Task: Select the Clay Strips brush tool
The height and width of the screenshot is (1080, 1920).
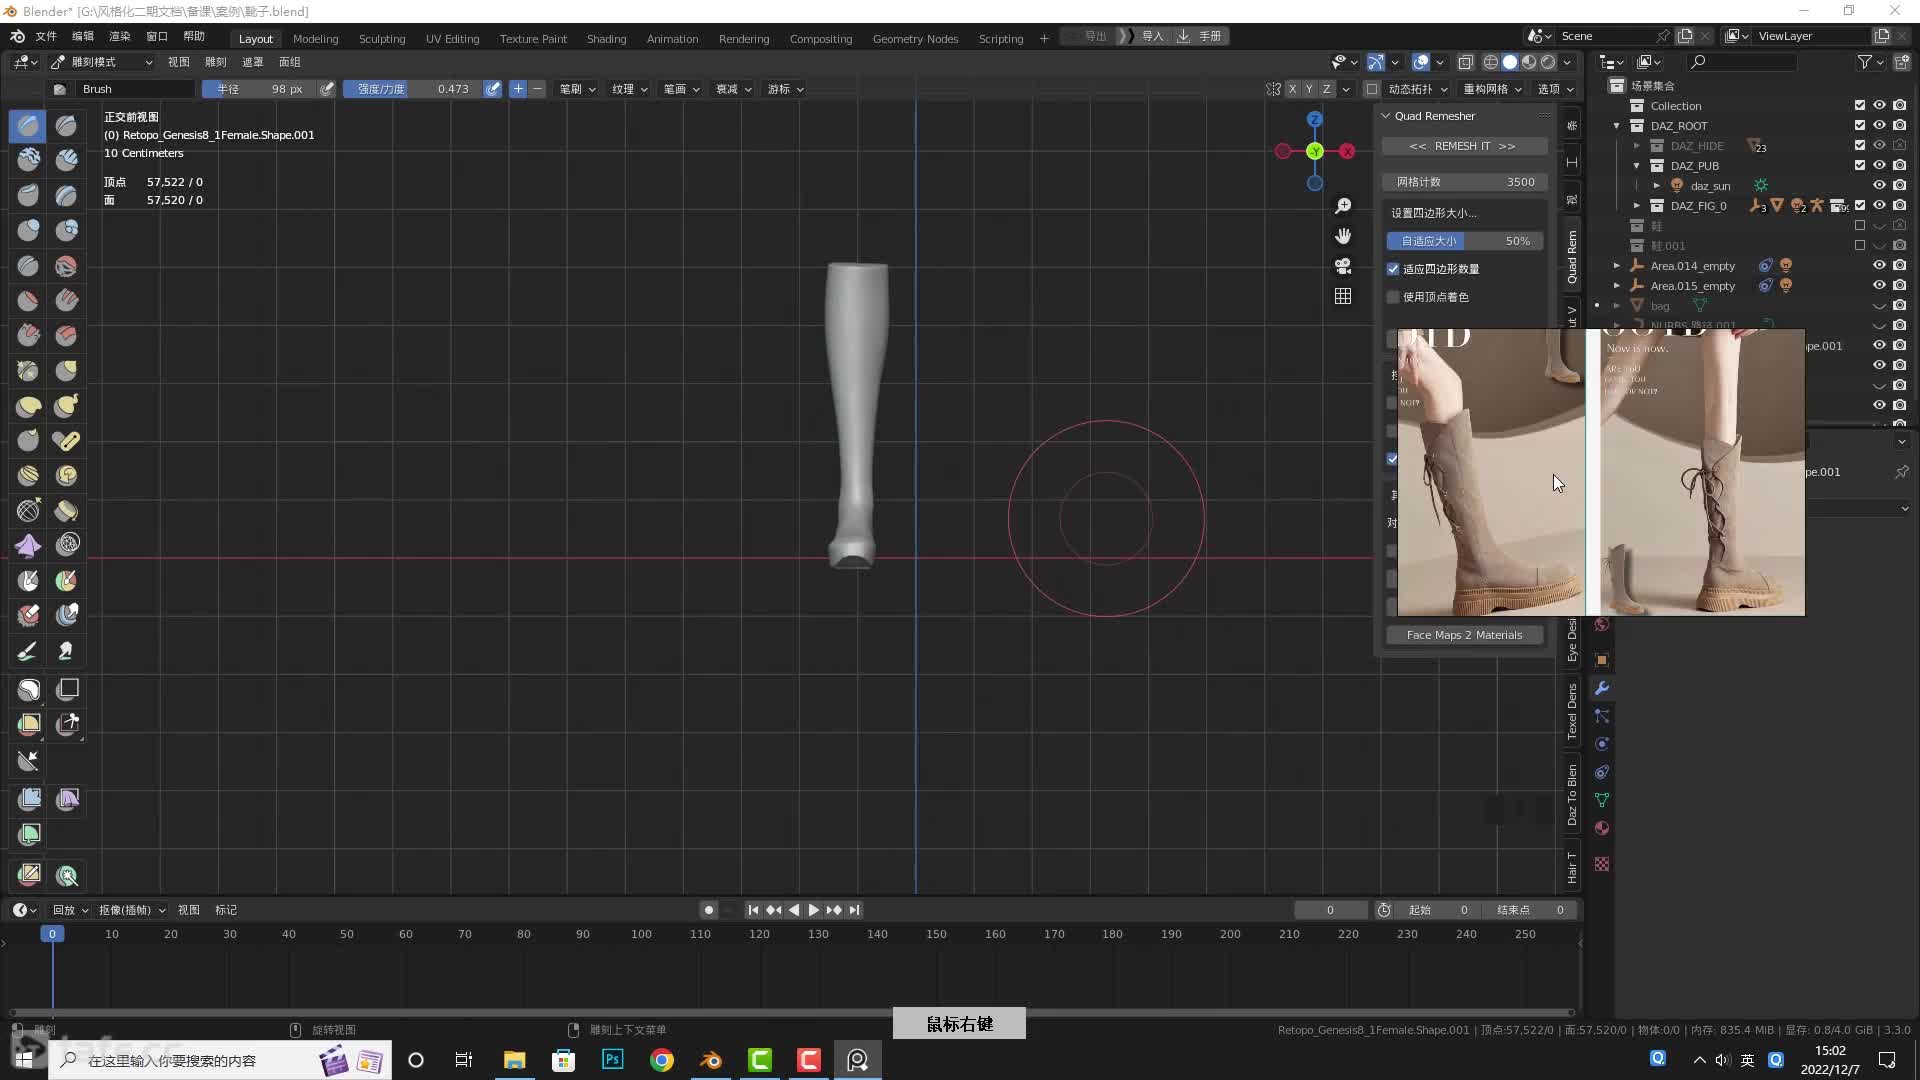Action: coord(66,160)
